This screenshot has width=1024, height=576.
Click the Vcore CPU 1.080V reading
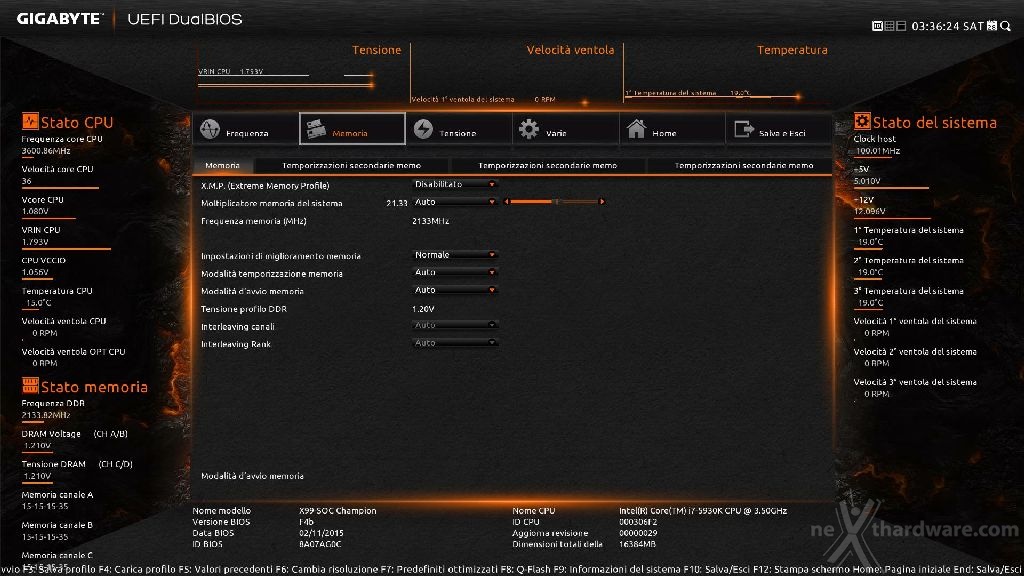tap(35, 211)
